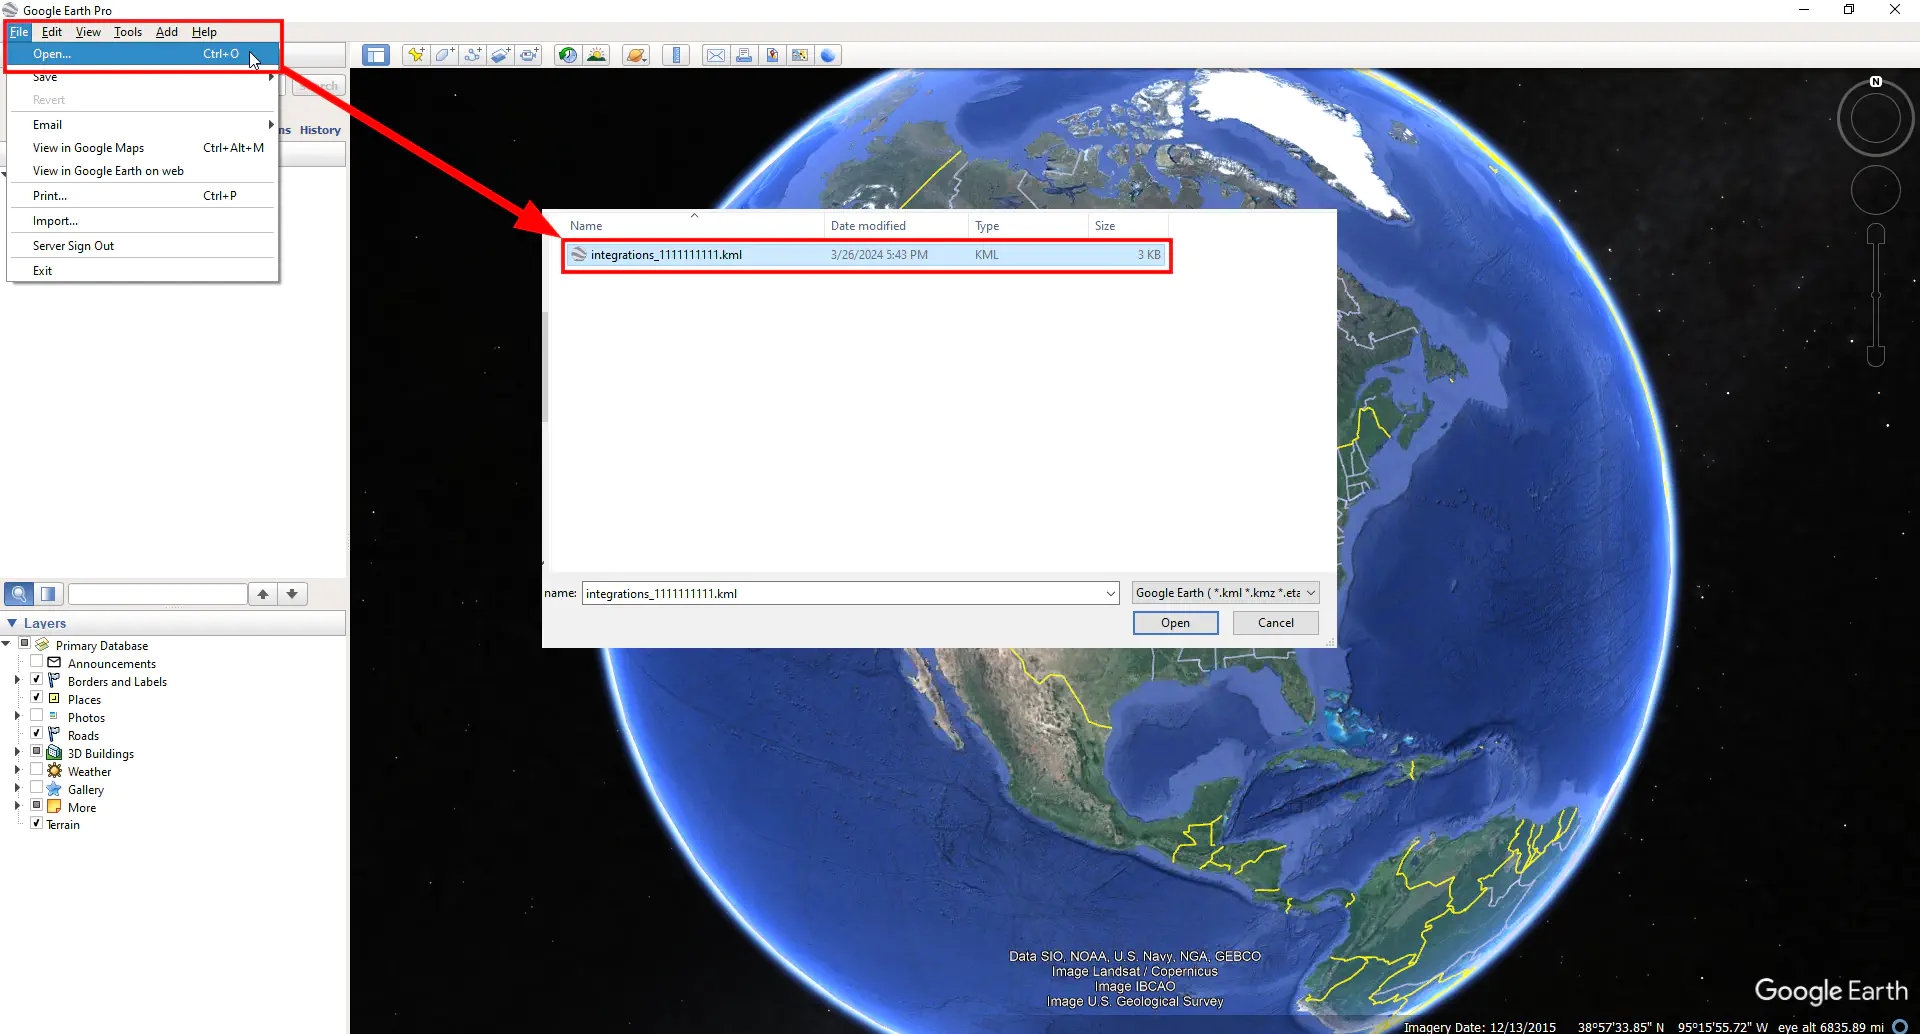Screen dimensions: 1920x1034
Task: Uncheck the Places layer checkbox
Action: click(37, 698)
